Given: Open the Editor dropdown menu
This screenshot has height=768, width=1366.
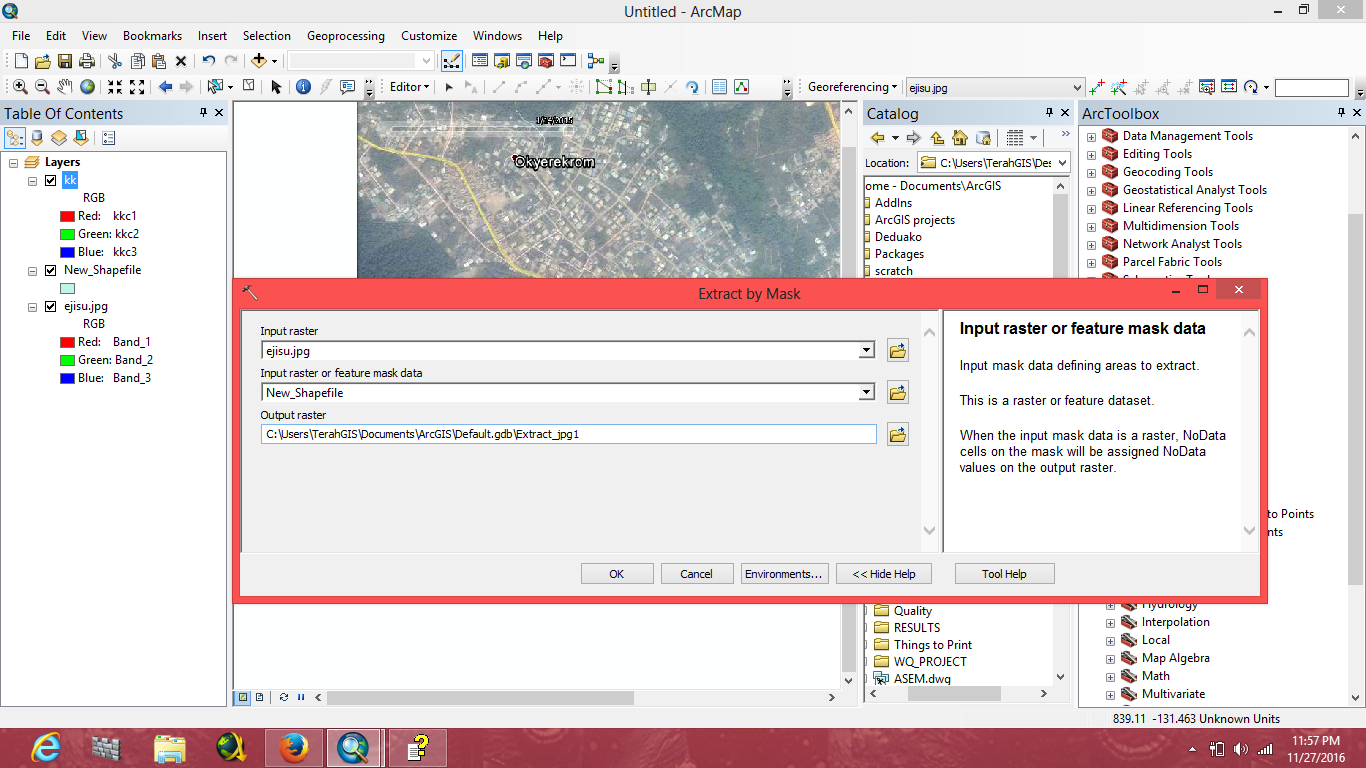Looking at the screenshot, I should [409, 87].
